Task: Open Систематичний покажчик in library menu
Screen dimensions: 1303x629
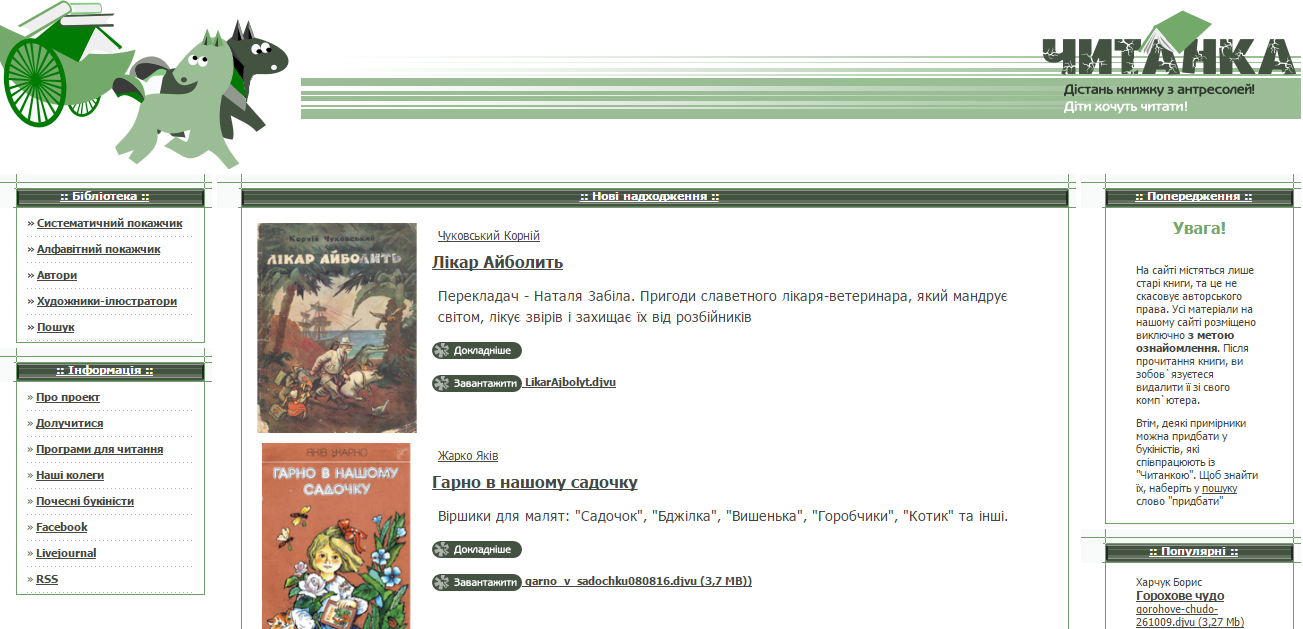Action: (110, 223)
